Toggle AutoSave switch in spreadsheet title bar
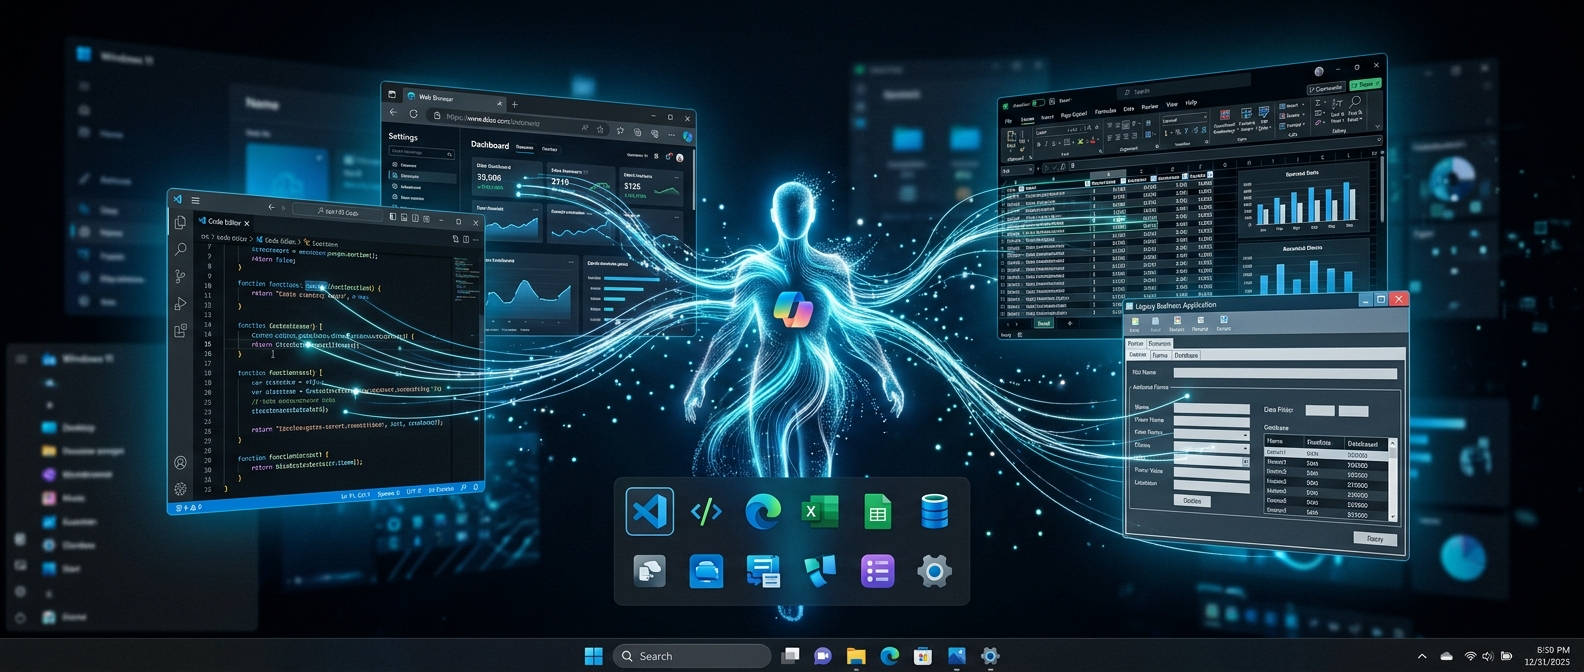 coord(1039,102)
